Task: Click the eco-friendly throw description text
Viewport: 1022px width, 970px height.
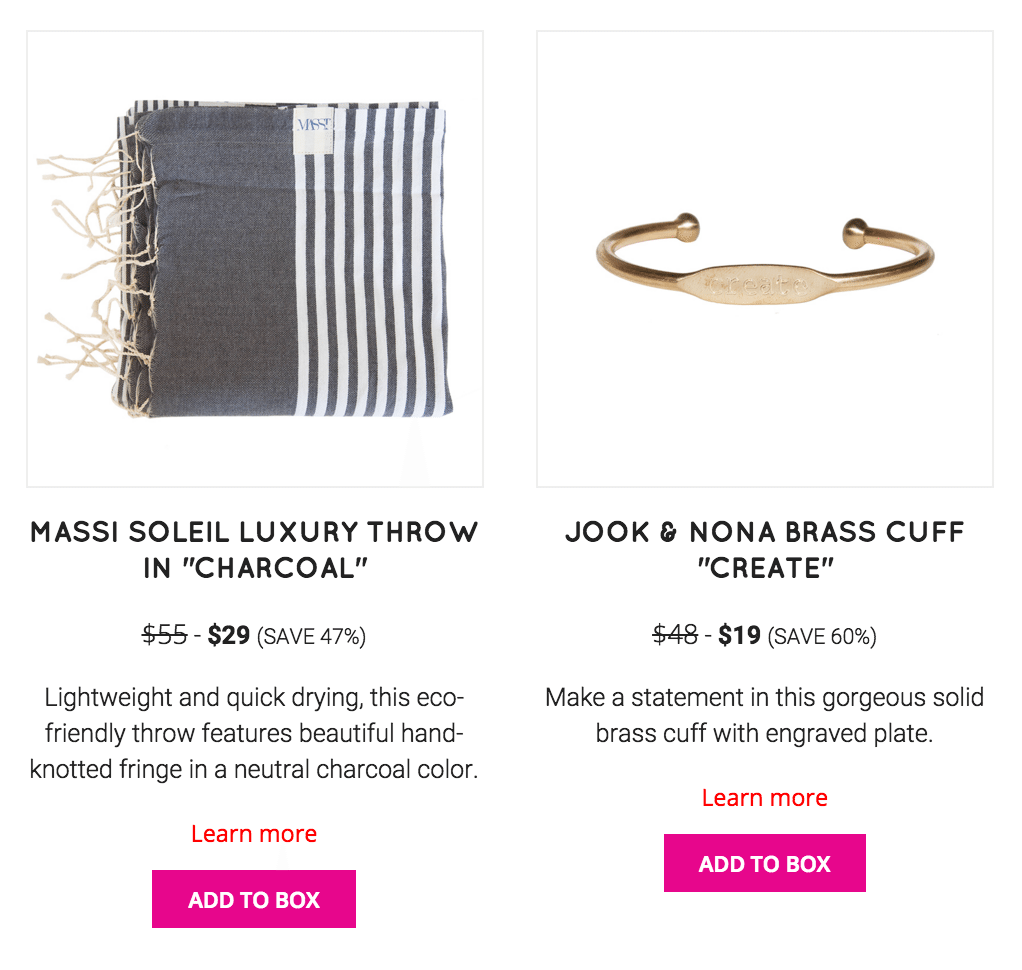Action: pyautogui.click(x=254, y=733)
